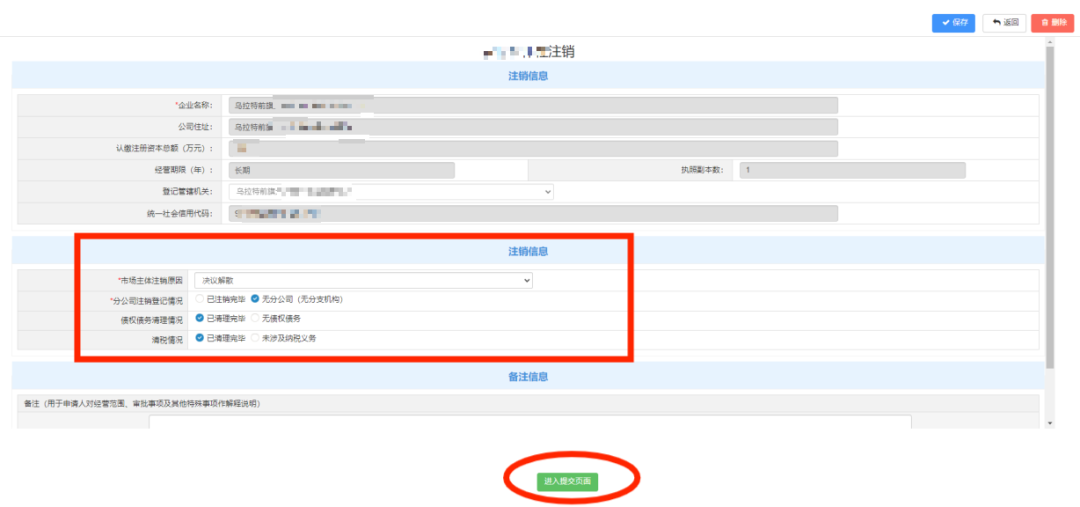Image resolution: width=1080 pixels, height=507 pixels.
Task: Select 未涉及纳税义务 radio option
Action: point(255,338)
